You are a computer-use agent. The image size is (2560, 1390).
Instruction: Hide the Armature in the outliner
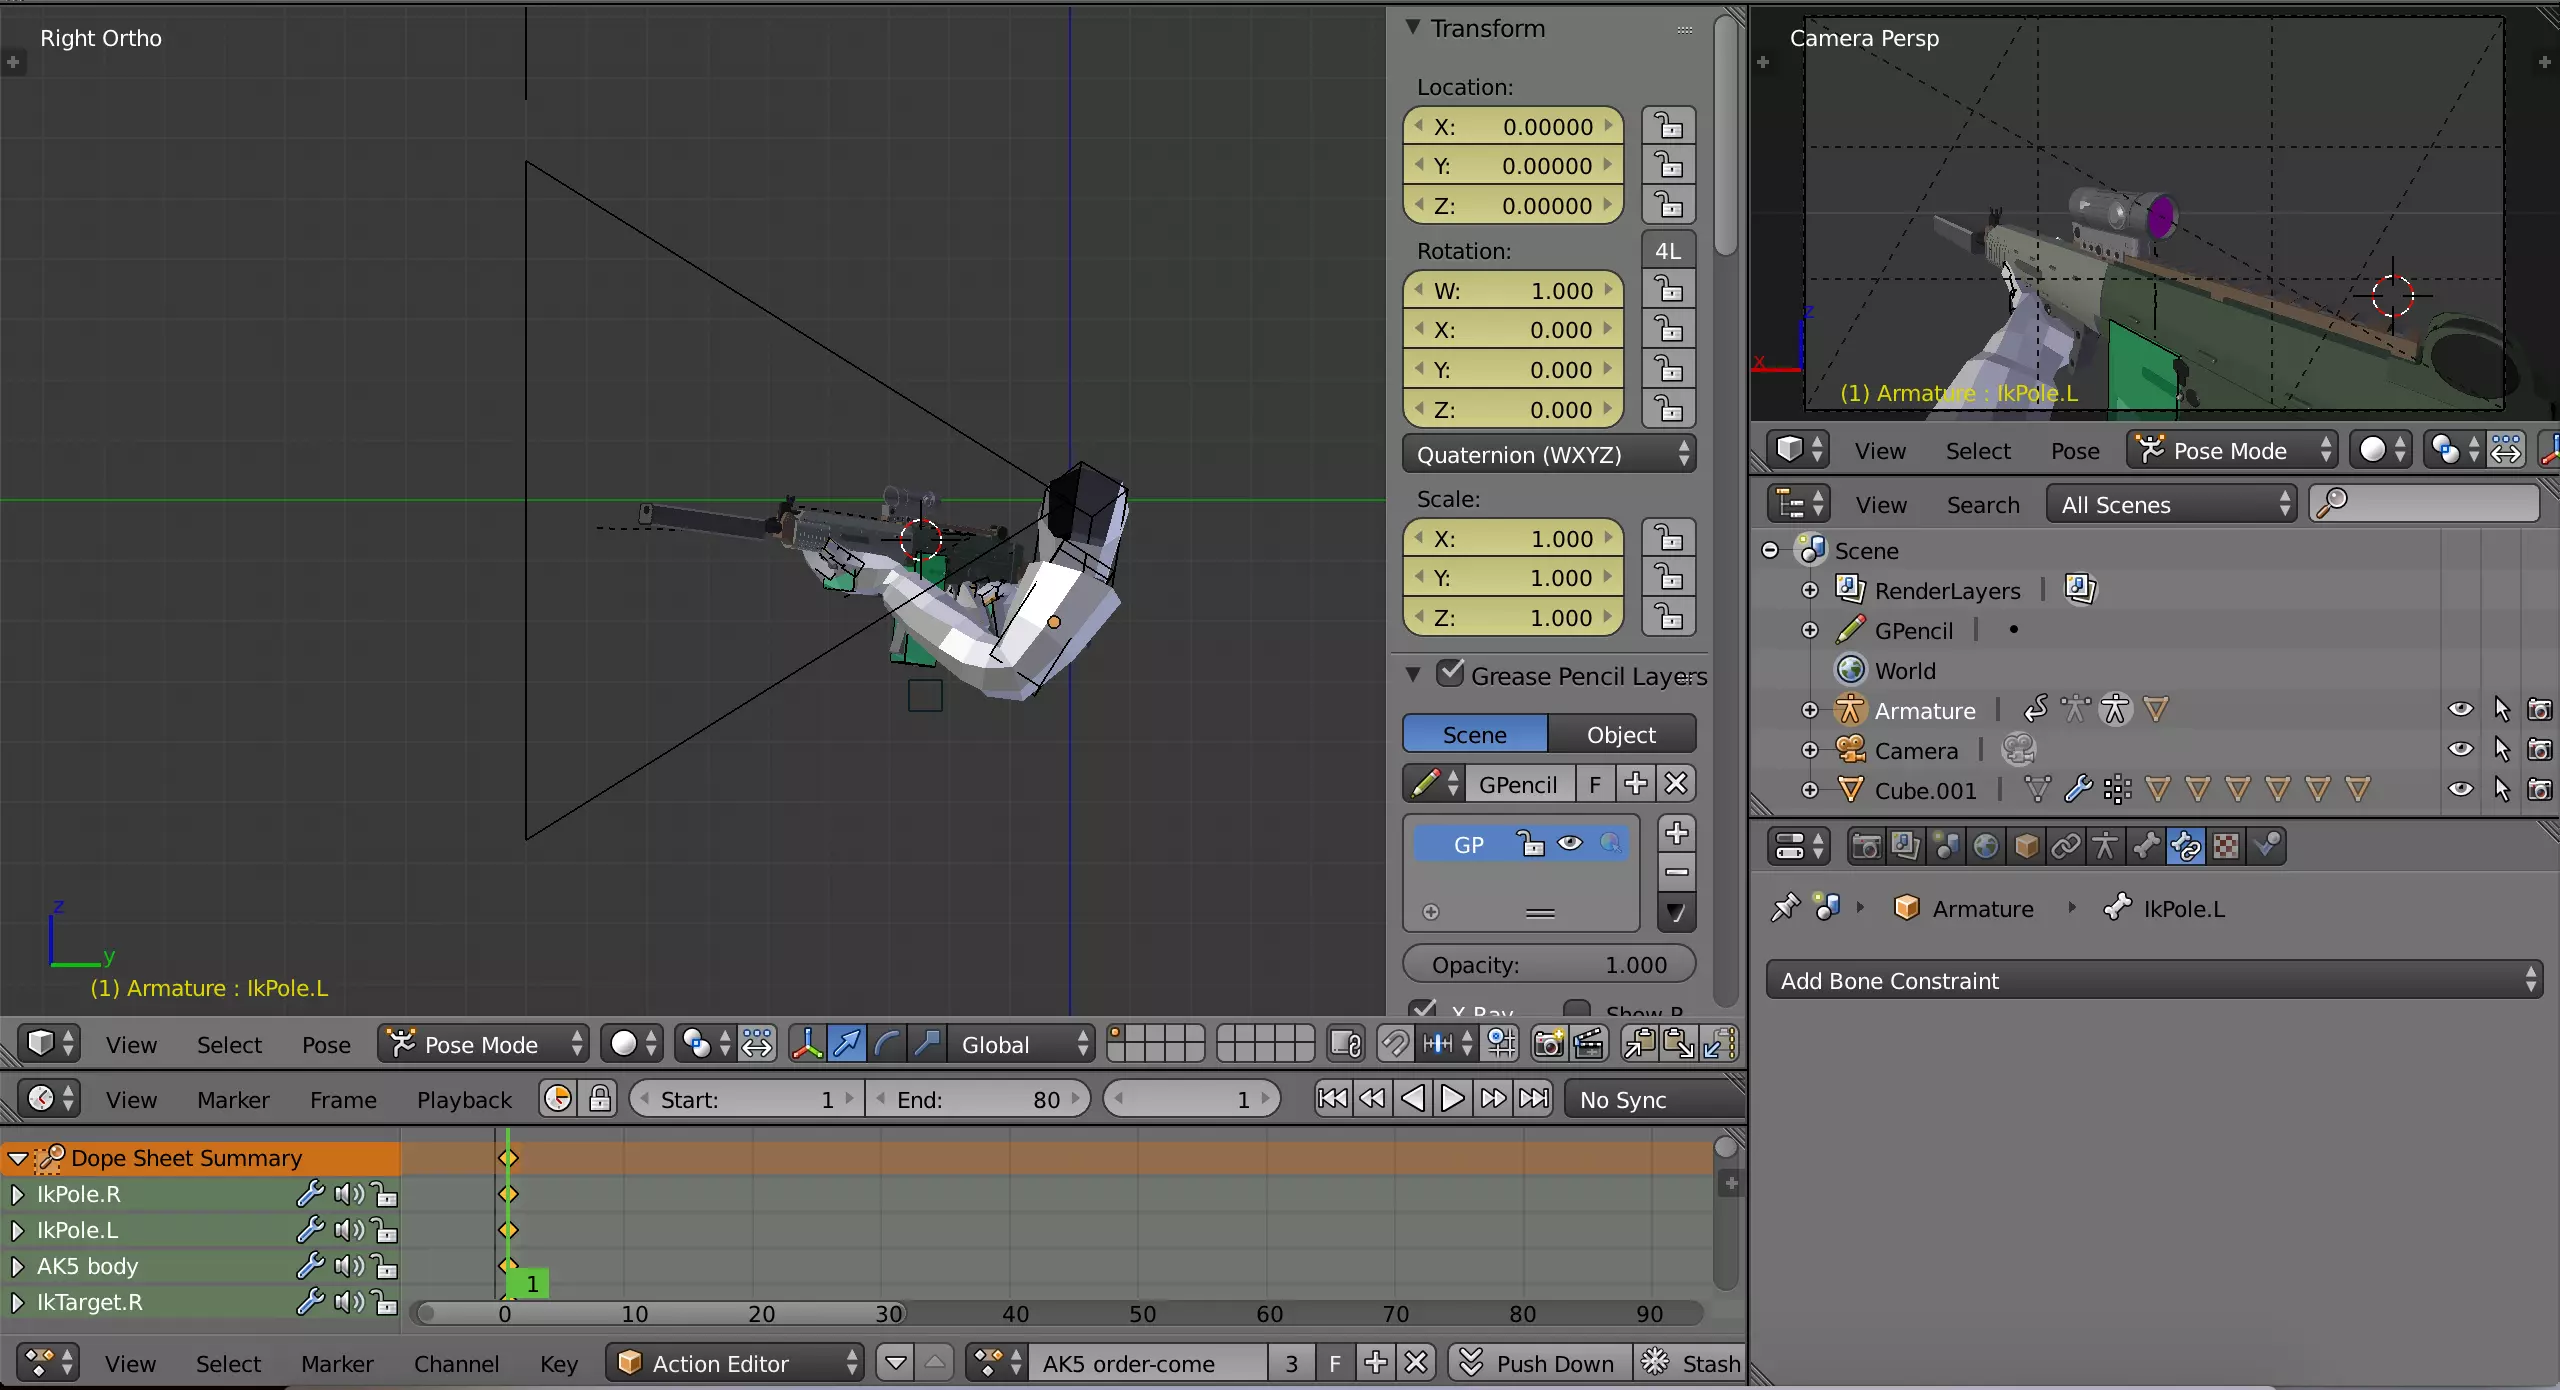[x=2460, y=710]
